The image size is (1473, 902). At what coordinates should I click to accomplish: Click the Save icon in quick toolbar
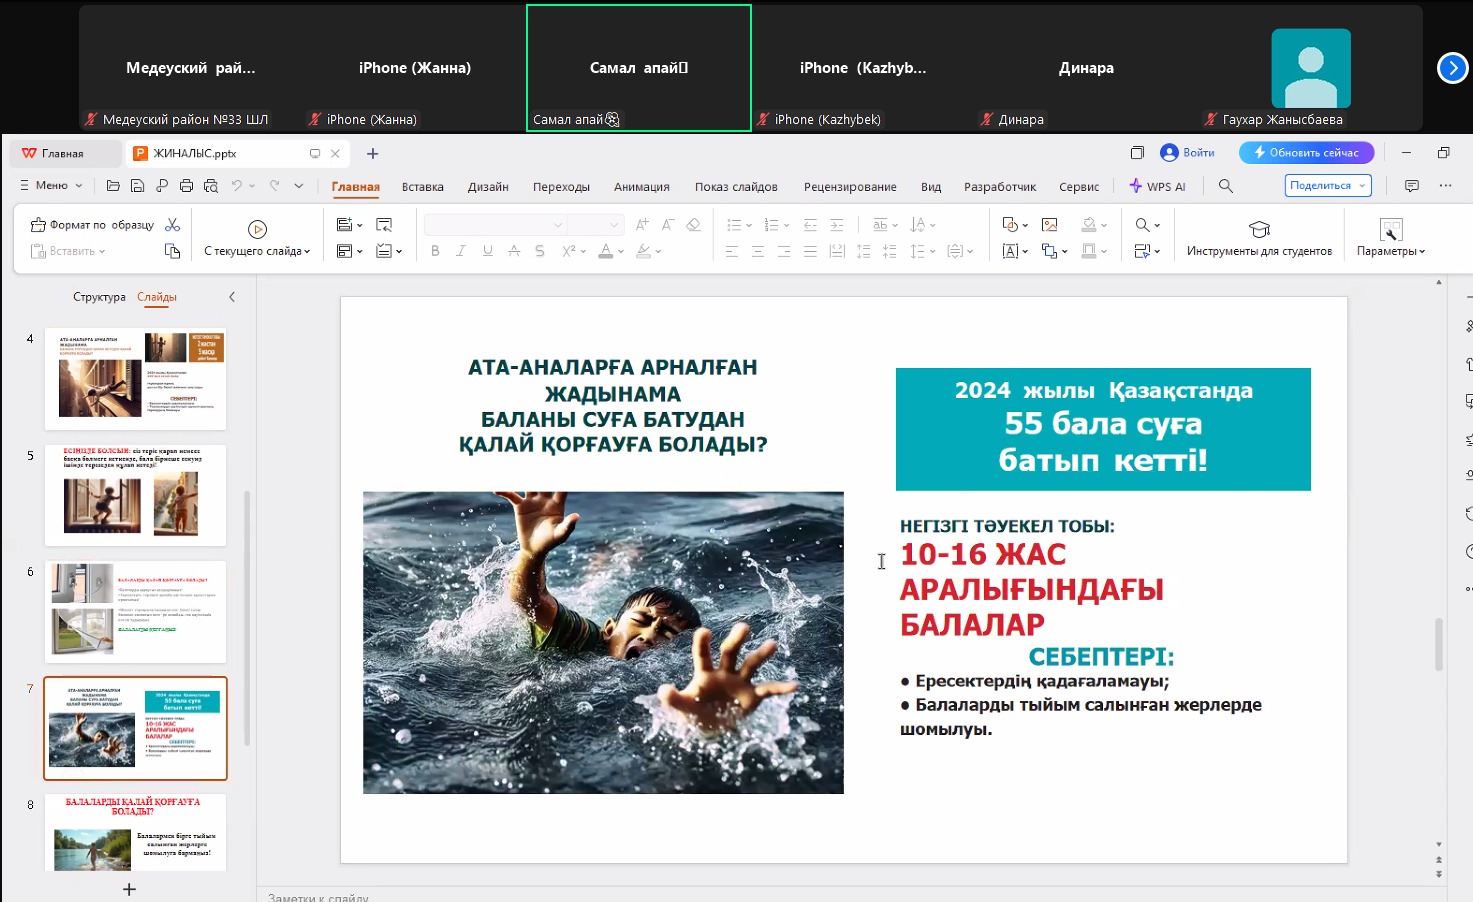(137, 186)
